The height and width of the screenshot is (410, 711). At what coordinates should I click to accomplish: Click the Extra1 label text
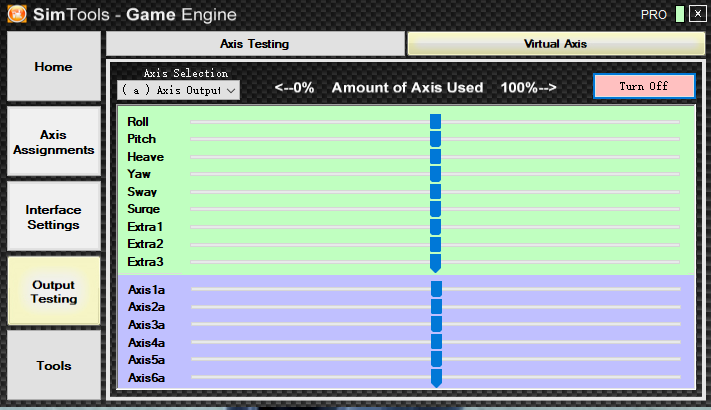click(145, 226)
